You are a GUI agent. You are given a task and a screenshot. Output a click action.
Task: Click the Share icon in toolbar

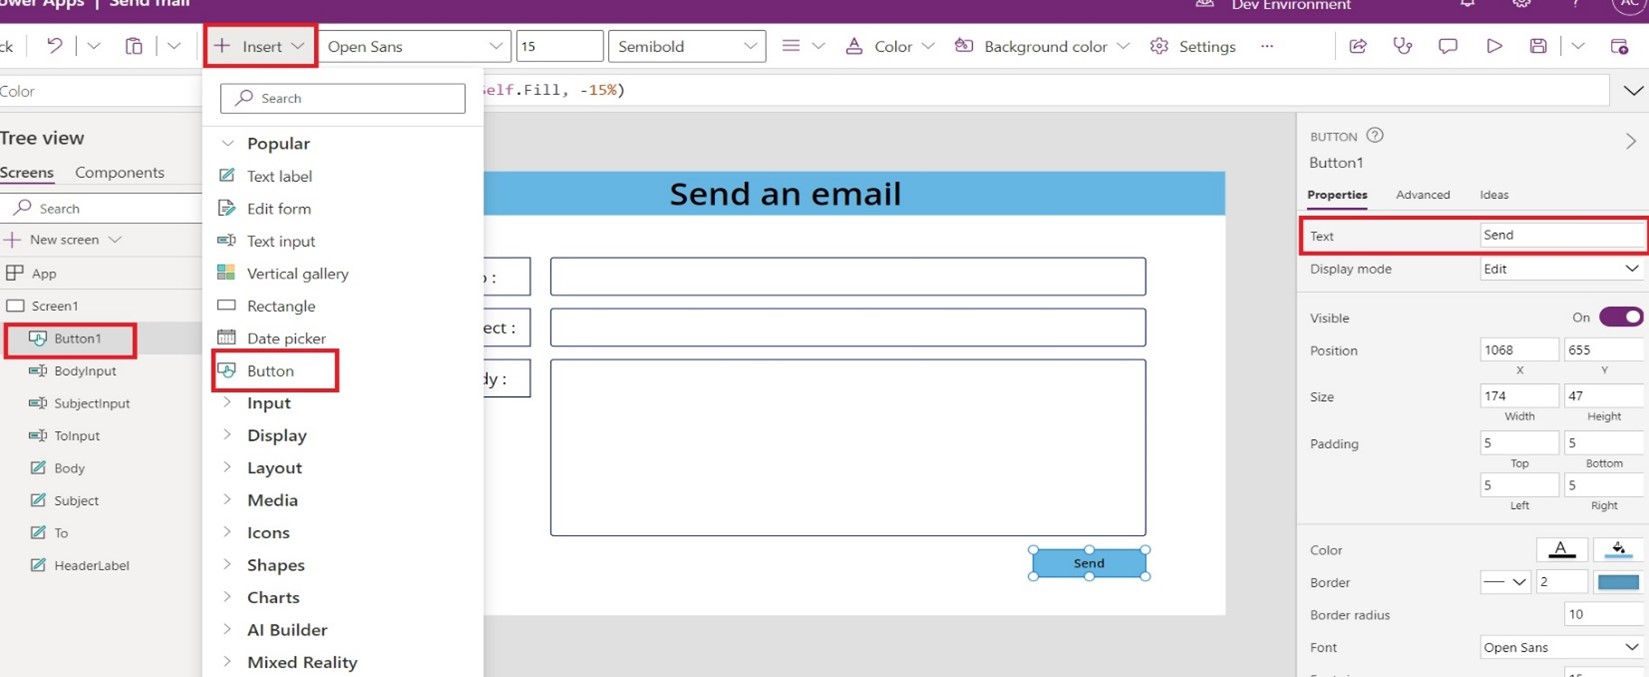[x=1358, y=46]
